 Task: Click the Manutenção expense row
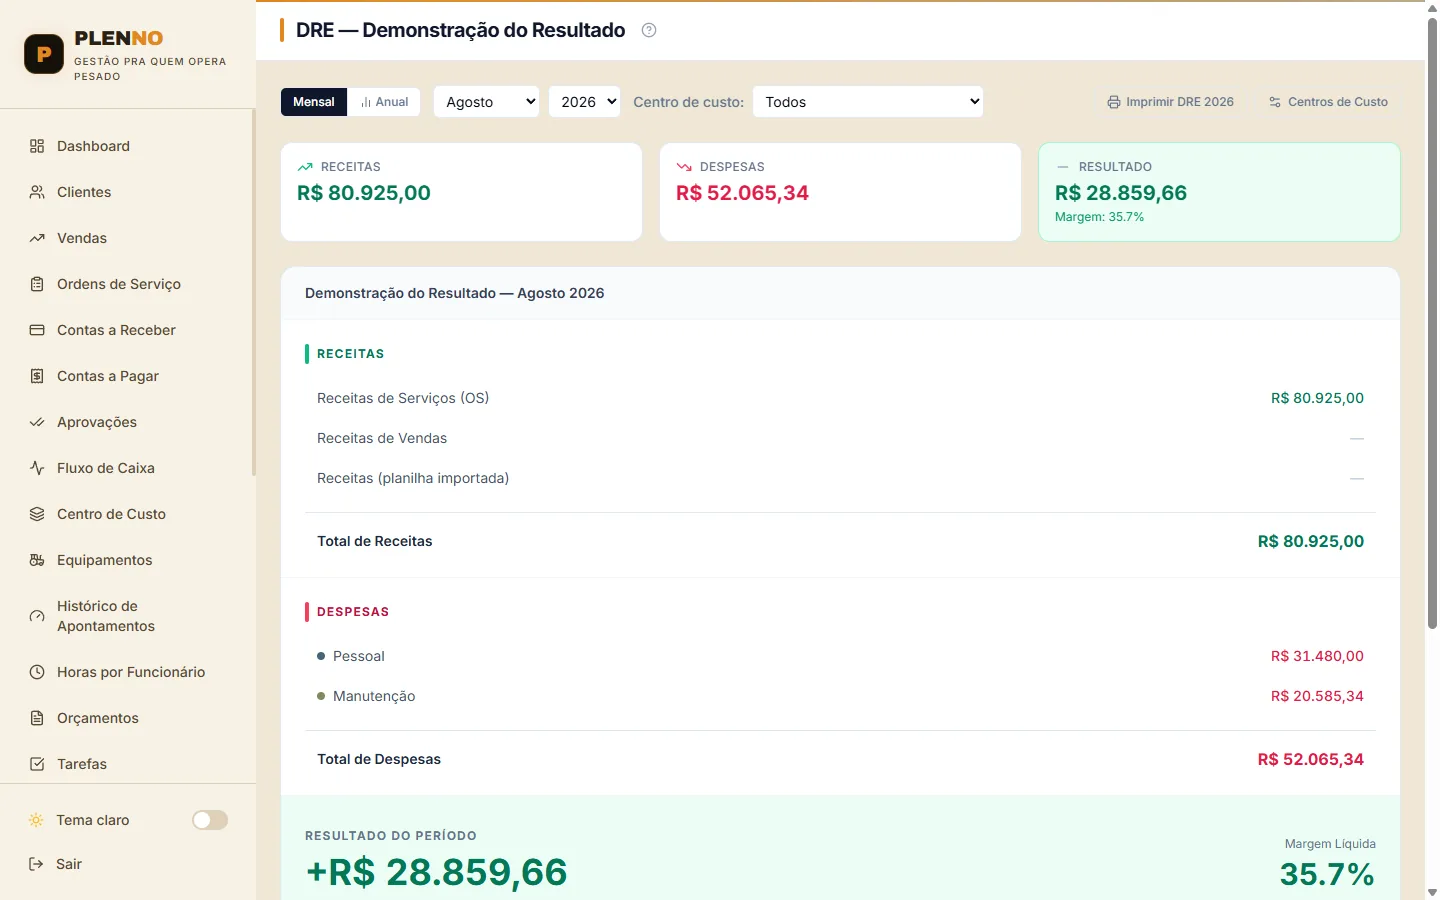840,696
